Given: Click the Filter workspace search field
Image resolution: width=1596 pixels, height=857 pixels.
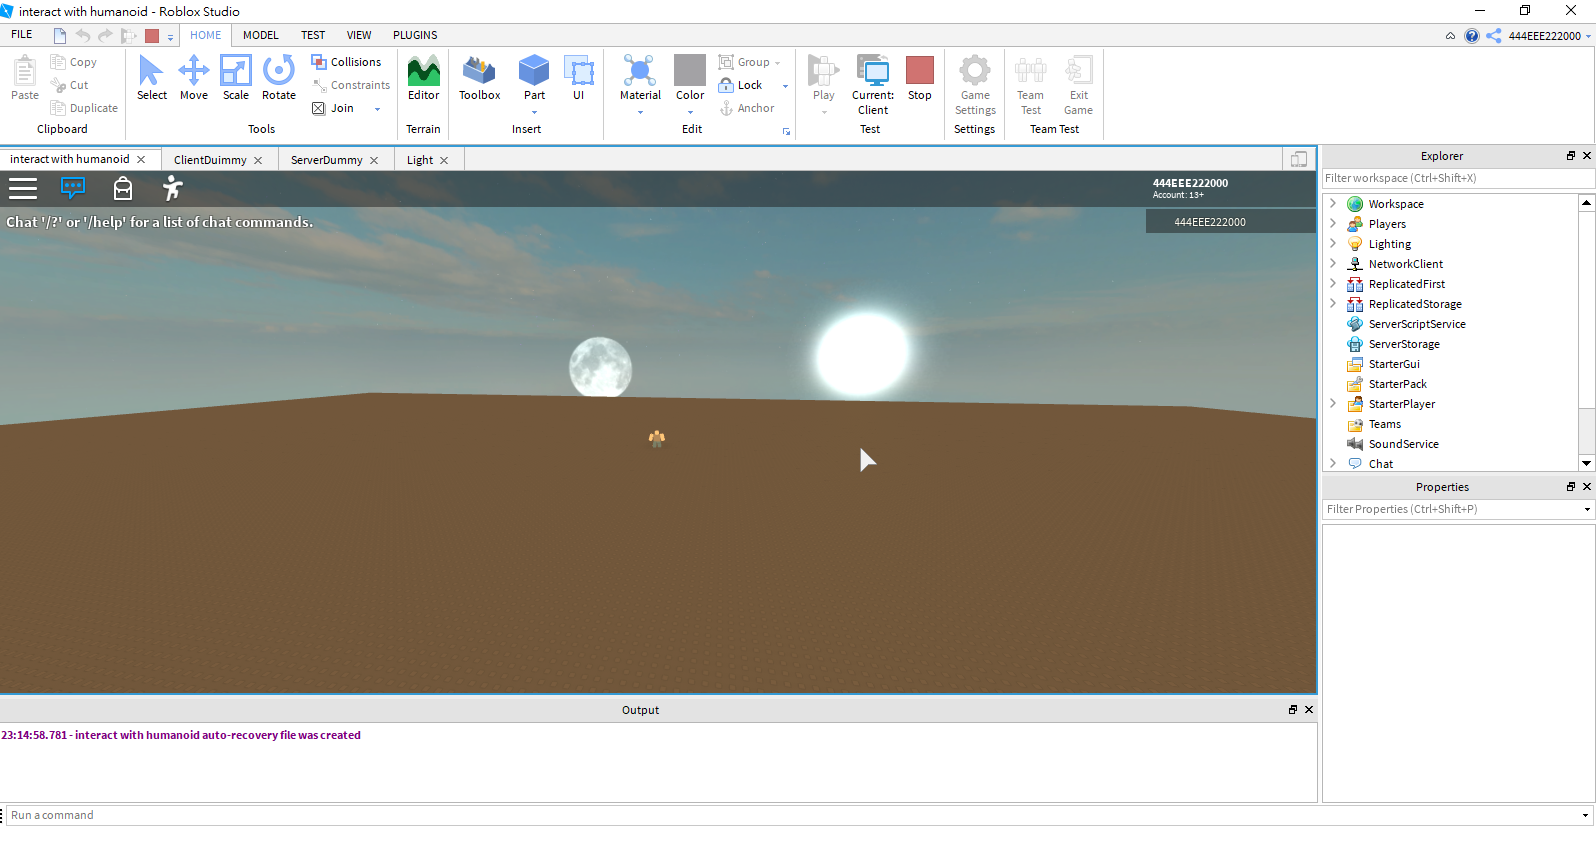Looking at the screenshot, I should click(x=1458, y=178).
